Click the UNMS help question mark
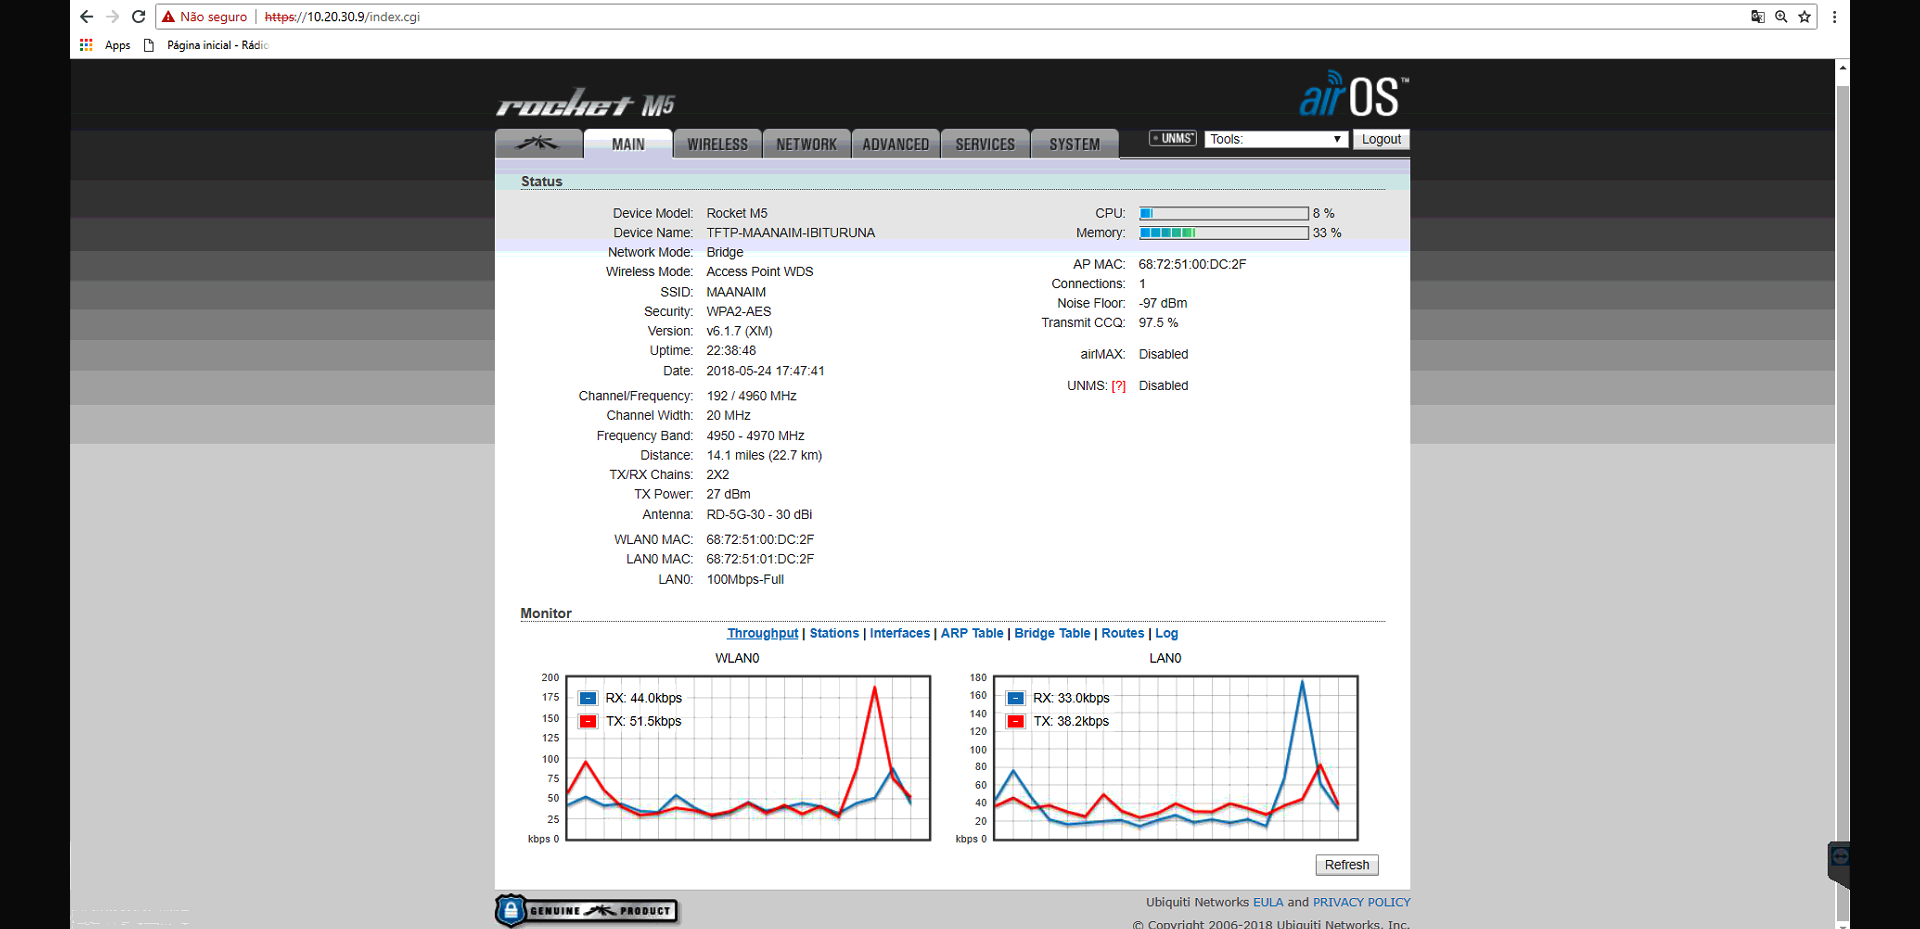 pos(1119,386)
